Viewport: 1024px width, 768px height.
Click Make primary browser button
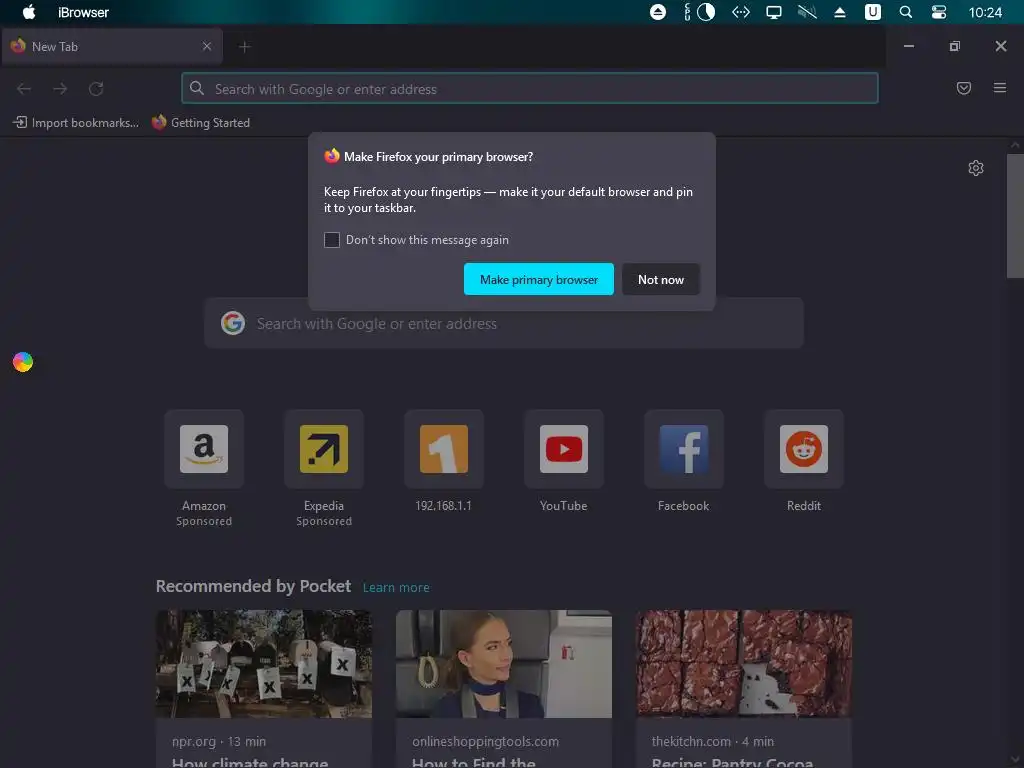pyautogui.click(x=539, y=280)
